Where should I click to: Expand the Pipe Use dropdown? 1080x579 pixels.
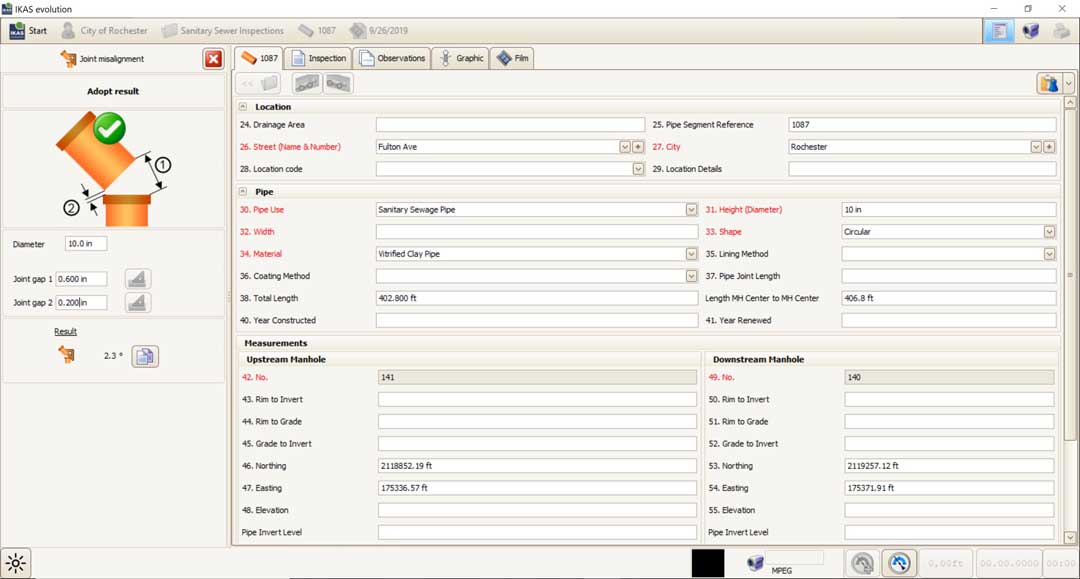[691, 210]
